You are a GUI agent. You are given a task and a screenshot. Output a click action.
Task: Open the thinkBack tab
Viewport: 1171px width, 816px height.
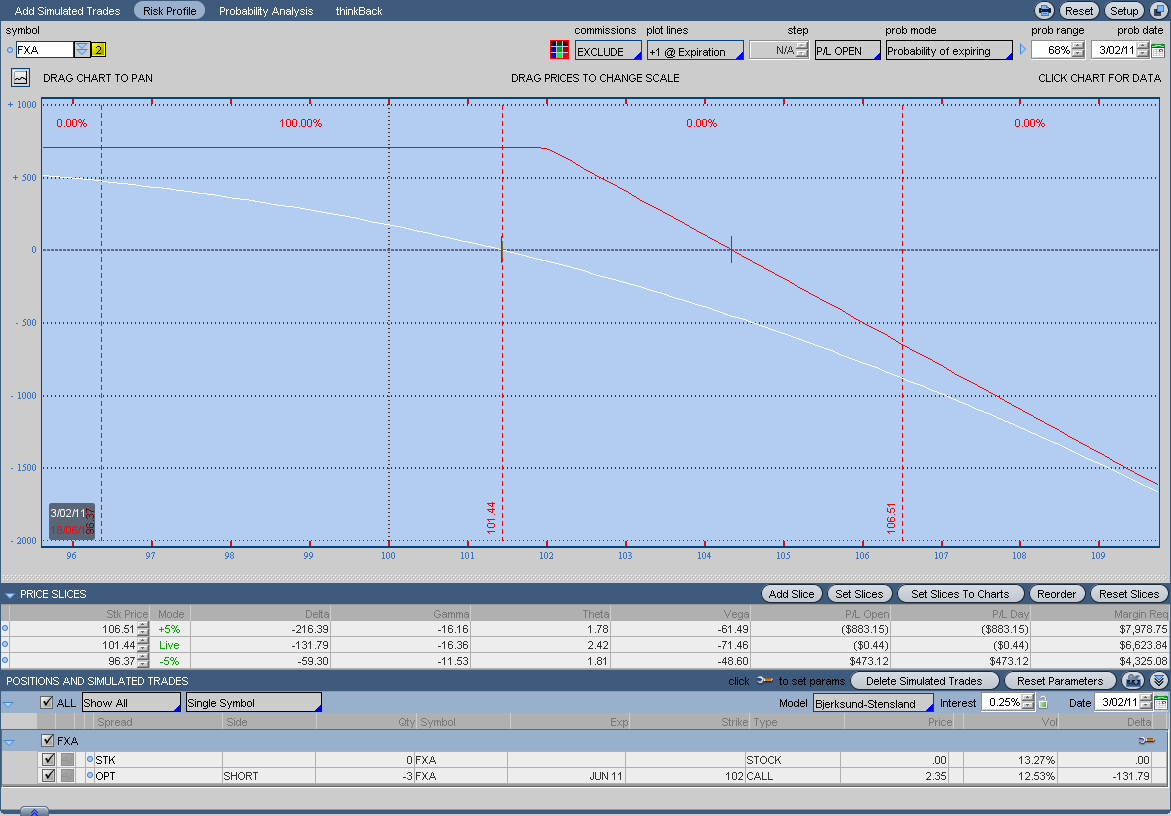358,11
